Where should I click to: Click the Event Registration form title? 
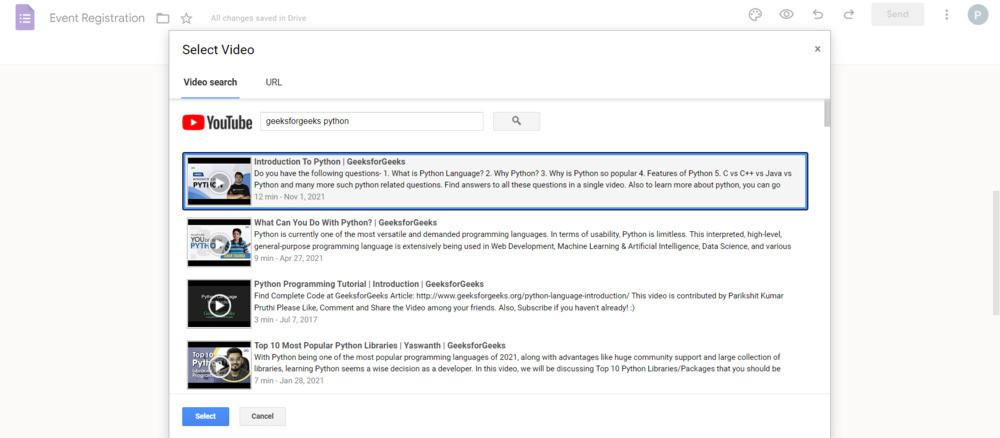(97, 18)
